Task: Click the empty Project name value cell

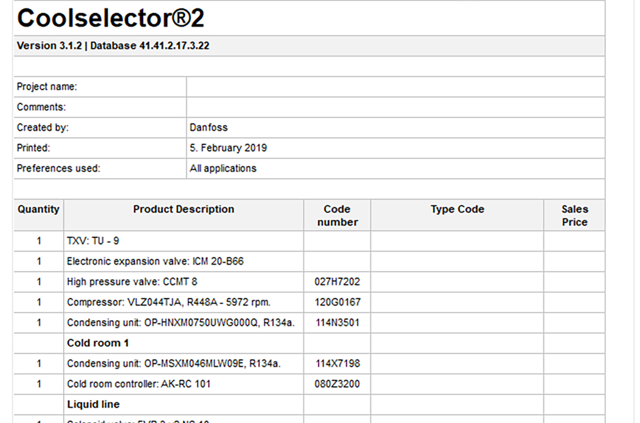Action: (394, 87)
